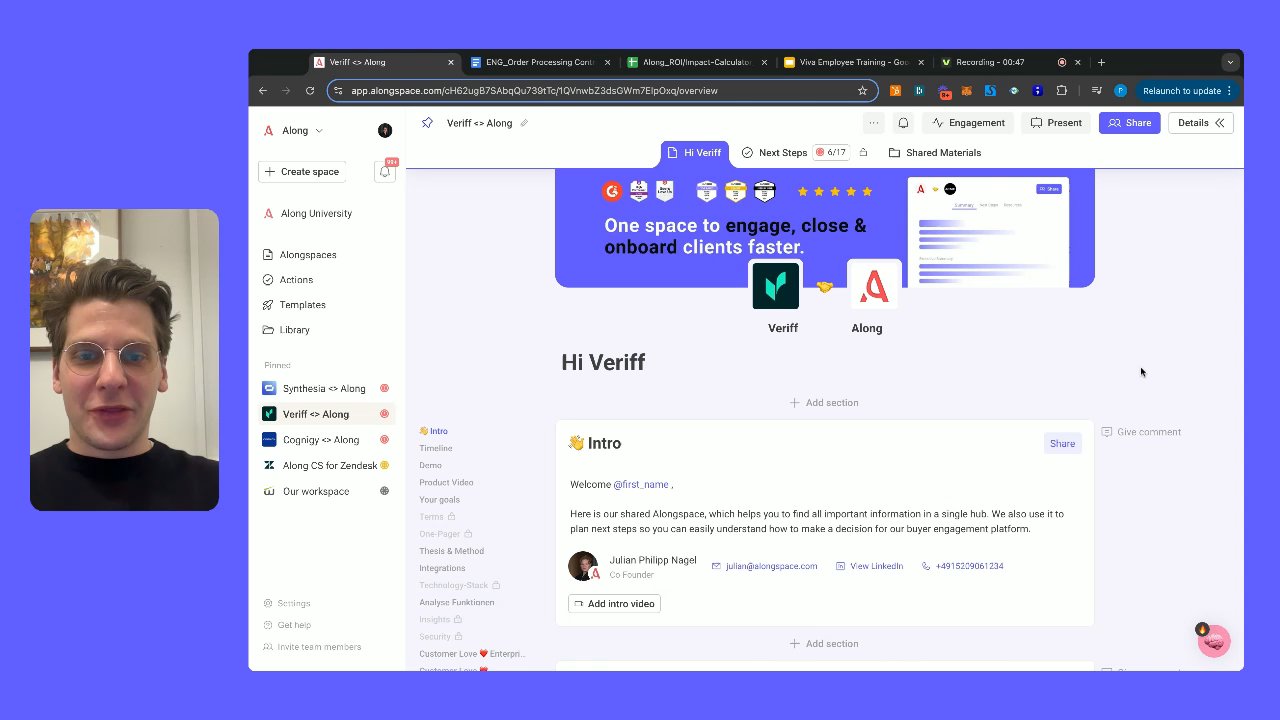Jump to Integrations section
Viewport: 1280px width, 720px height.
click(x=442, y=568)
